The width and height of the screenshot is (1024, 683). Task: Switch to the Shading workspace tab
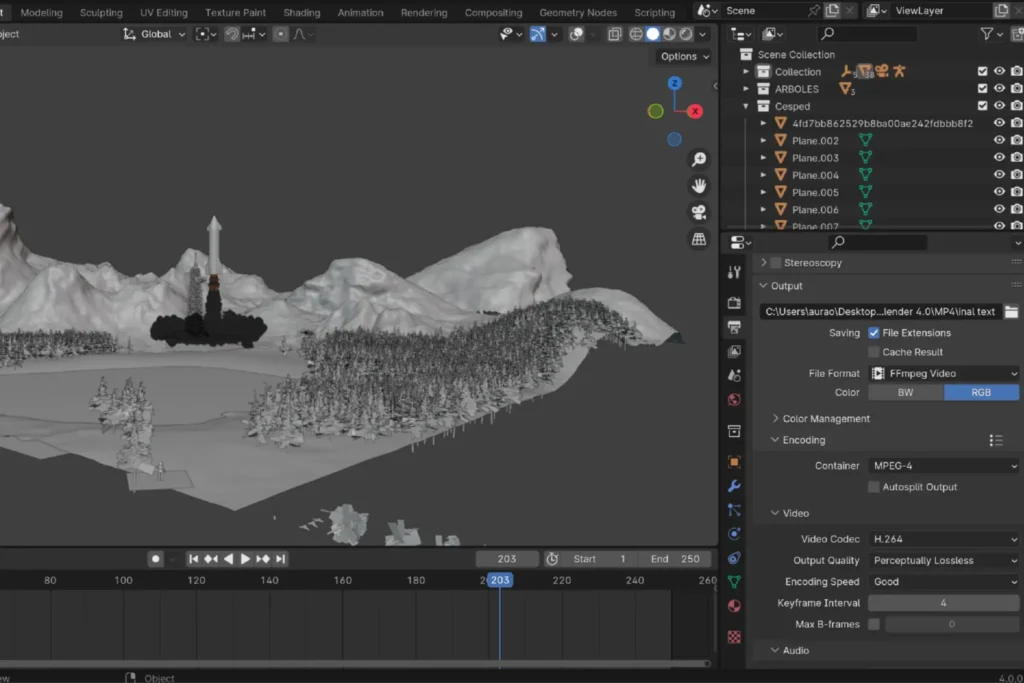tap(301, 13)
